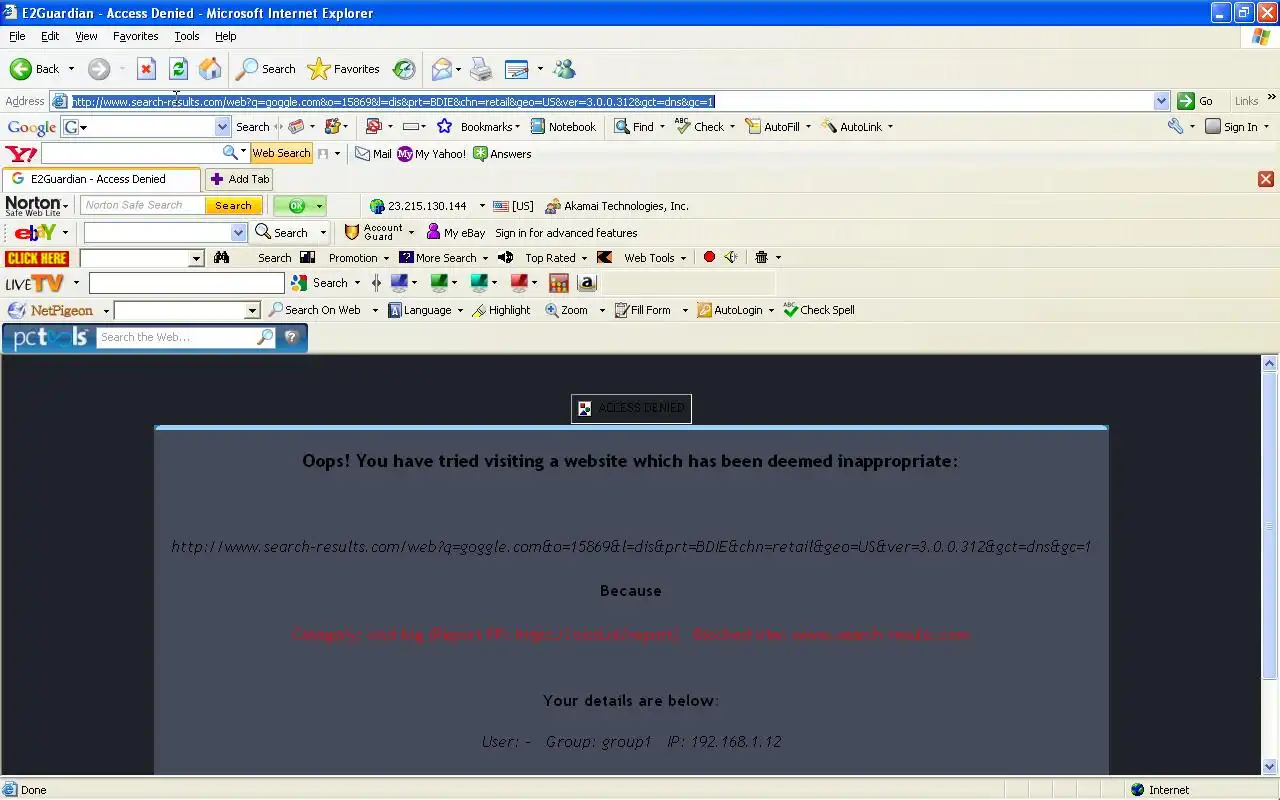This screenshot has width=1280, height=800.
Task: Click the Yahoo! logo icon
Action: [21, 154]
